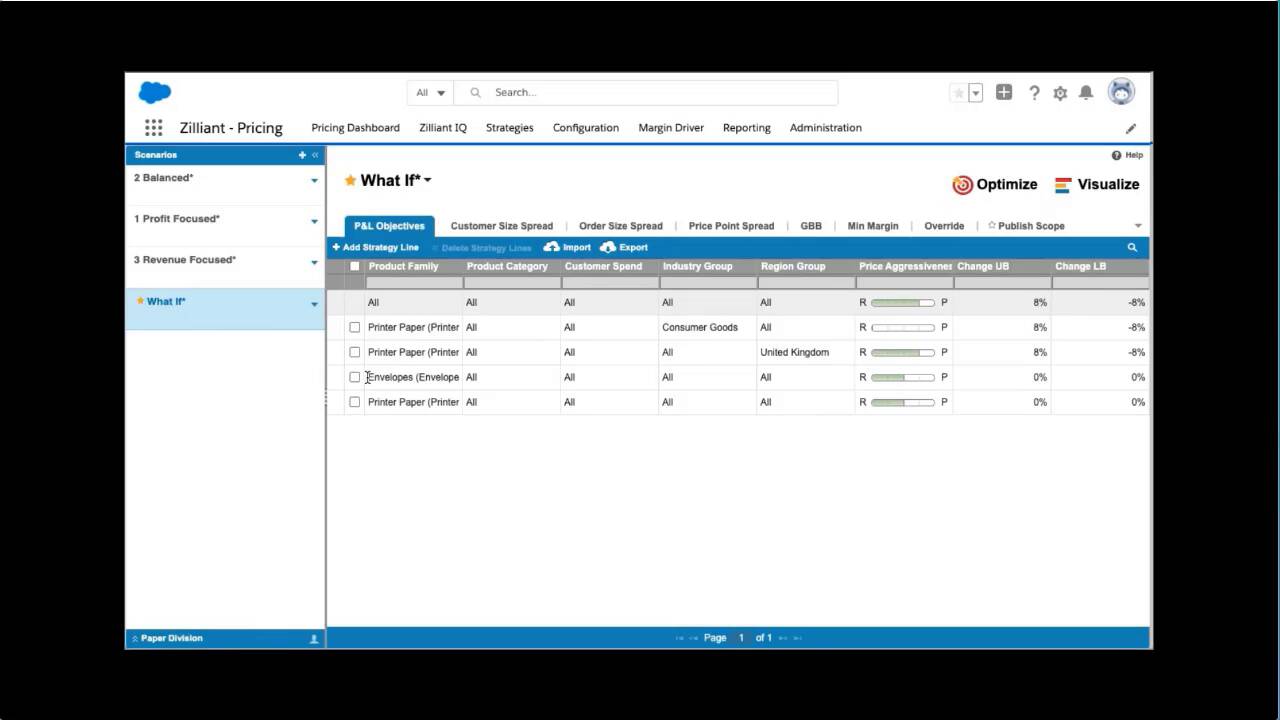This screenshot has width=1280, height=720.
Task: Sort by the Region Group column header
Action: pyautogui.click(x=793, y=266)
